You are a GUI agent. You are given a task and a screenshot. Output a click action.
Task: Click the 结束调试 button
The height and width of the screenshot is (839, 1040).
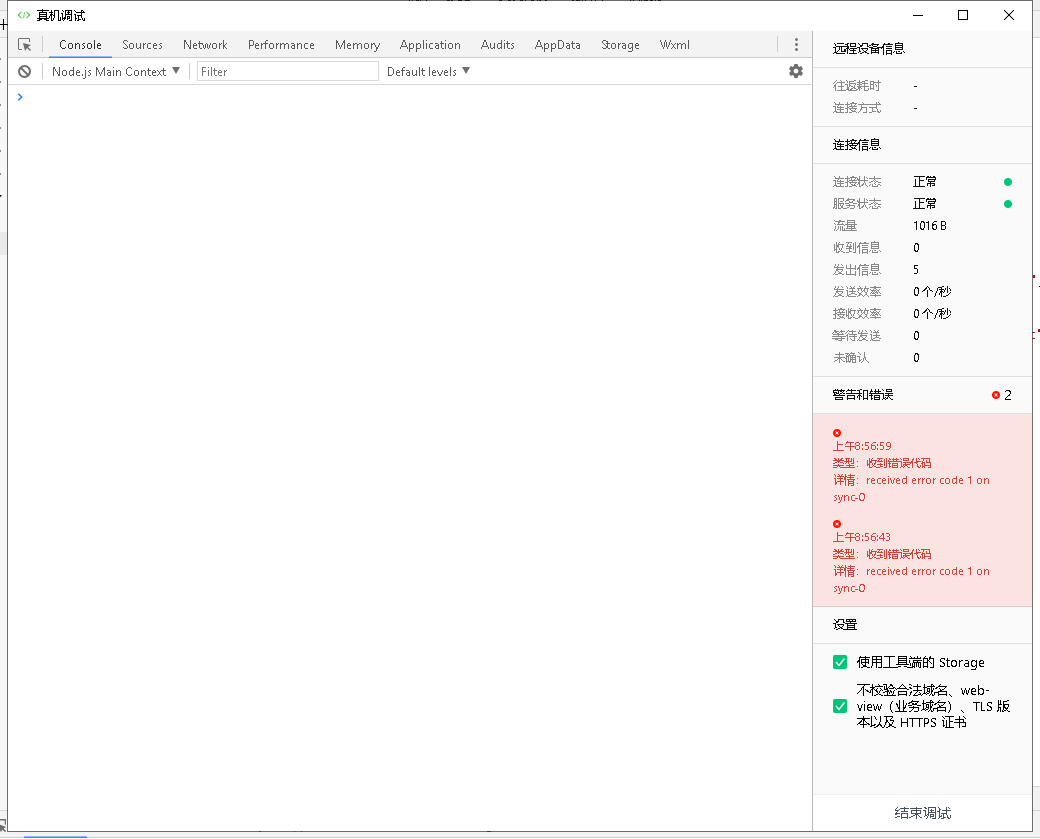click(922, 813)
